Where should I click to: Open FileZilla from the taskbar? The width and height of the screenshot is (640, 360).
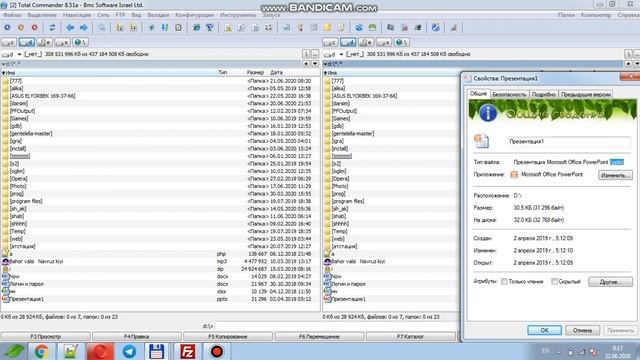(188, 351)
